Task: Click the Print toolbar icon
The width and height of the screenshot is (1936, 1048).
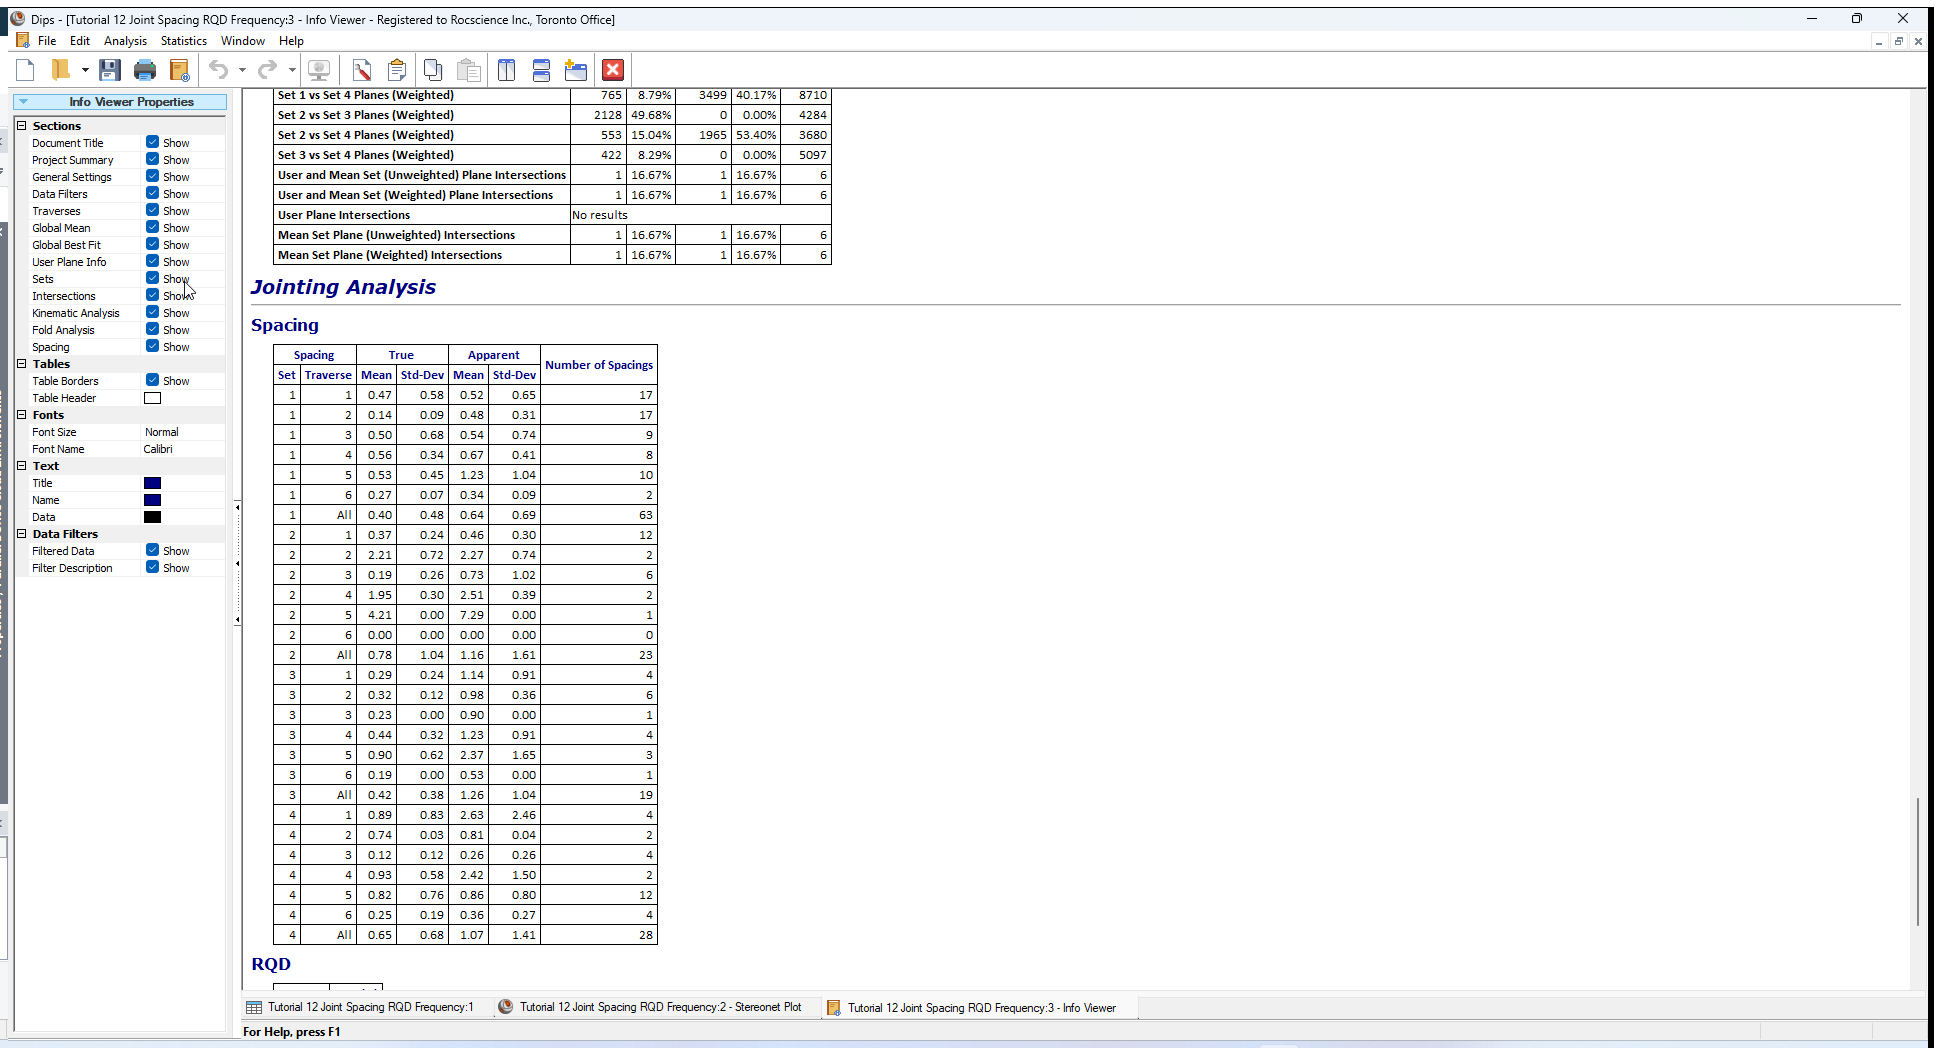Action: (145, 70)
